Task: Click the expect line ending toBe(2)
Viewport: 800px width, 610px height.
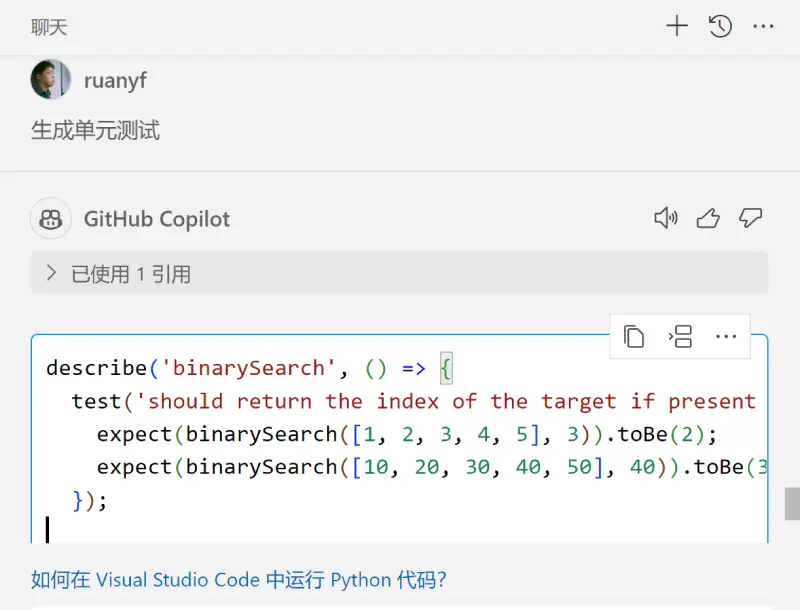Action: click(407, 434)
